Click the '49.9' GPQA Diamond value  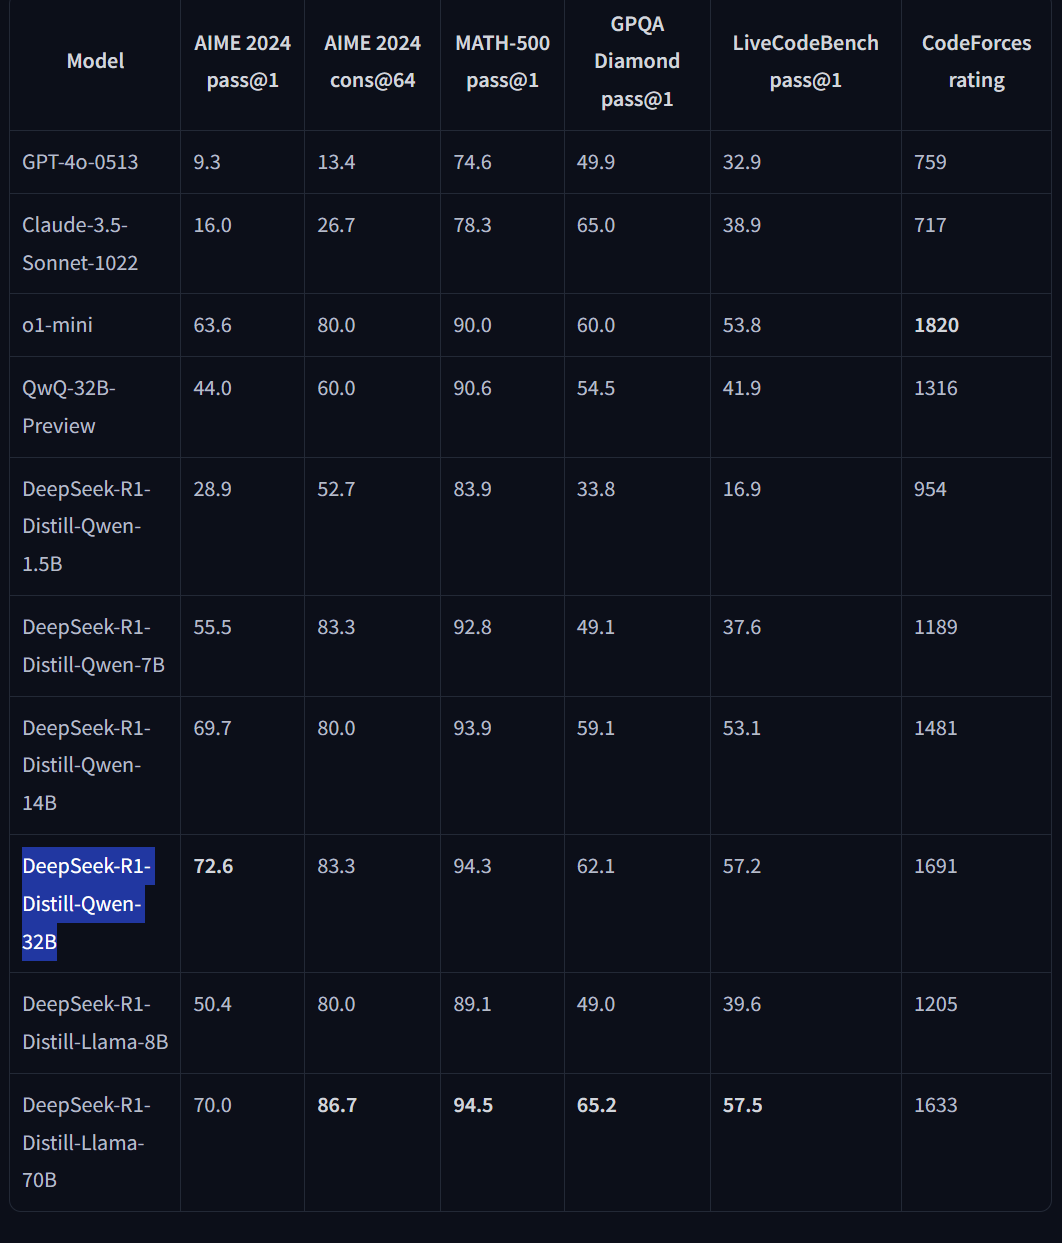coord(596,162)
